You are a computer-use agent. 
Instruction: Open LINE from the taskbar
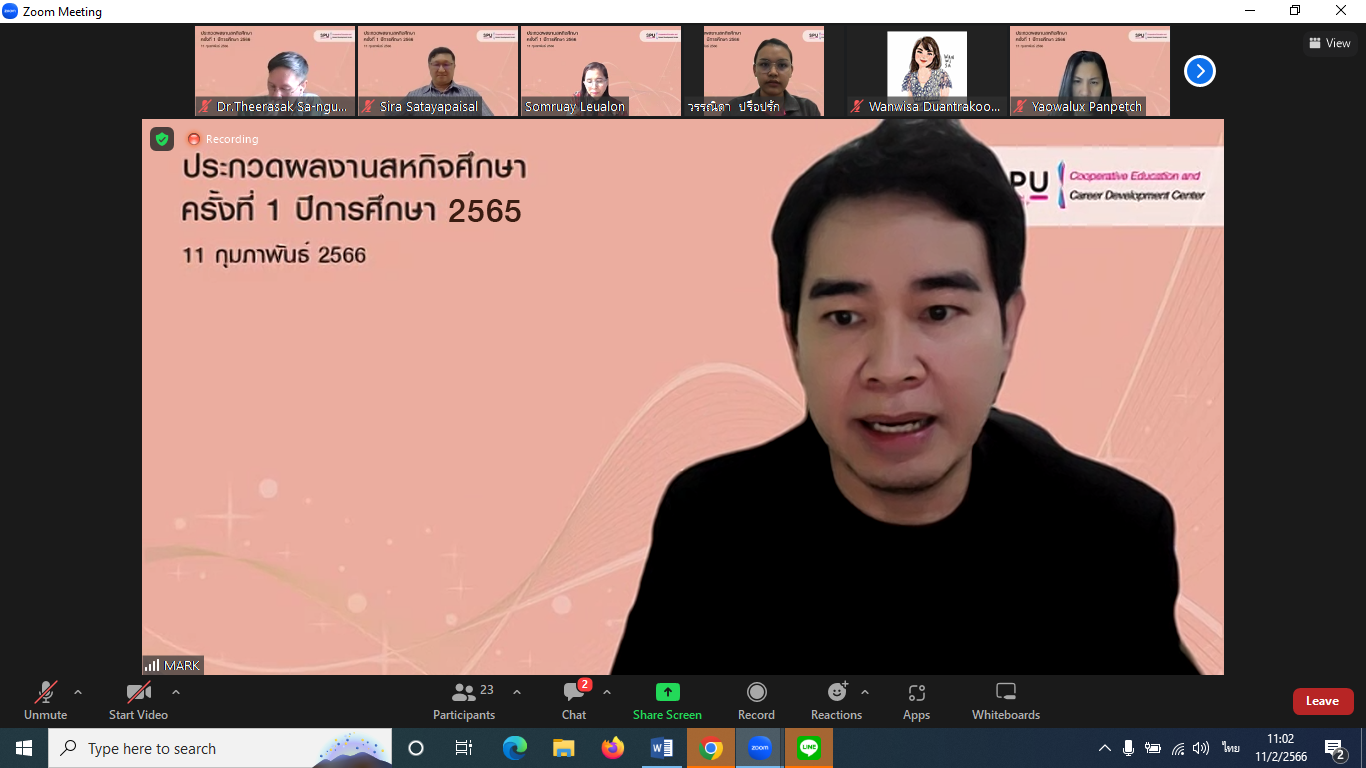[x=809, y=748]
